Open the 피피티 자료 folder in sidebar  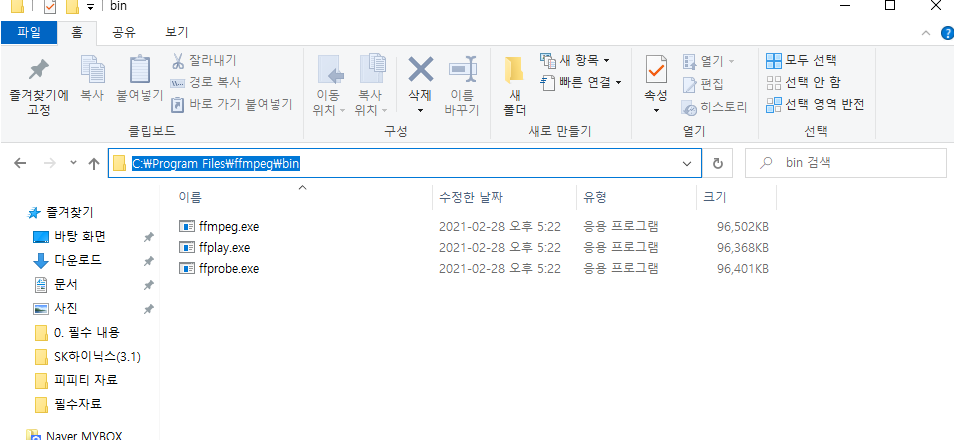[x=86, y=380]
